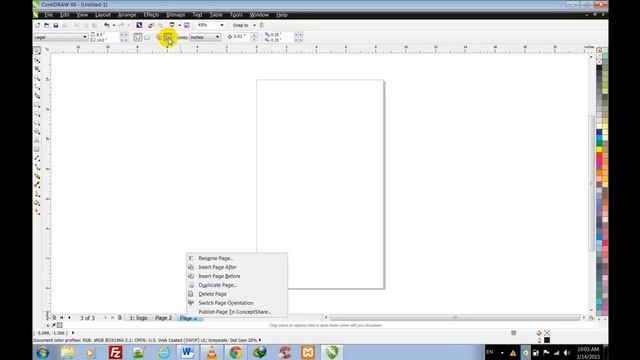
Task: Toggle the Current page layout button
Action: 168,37
